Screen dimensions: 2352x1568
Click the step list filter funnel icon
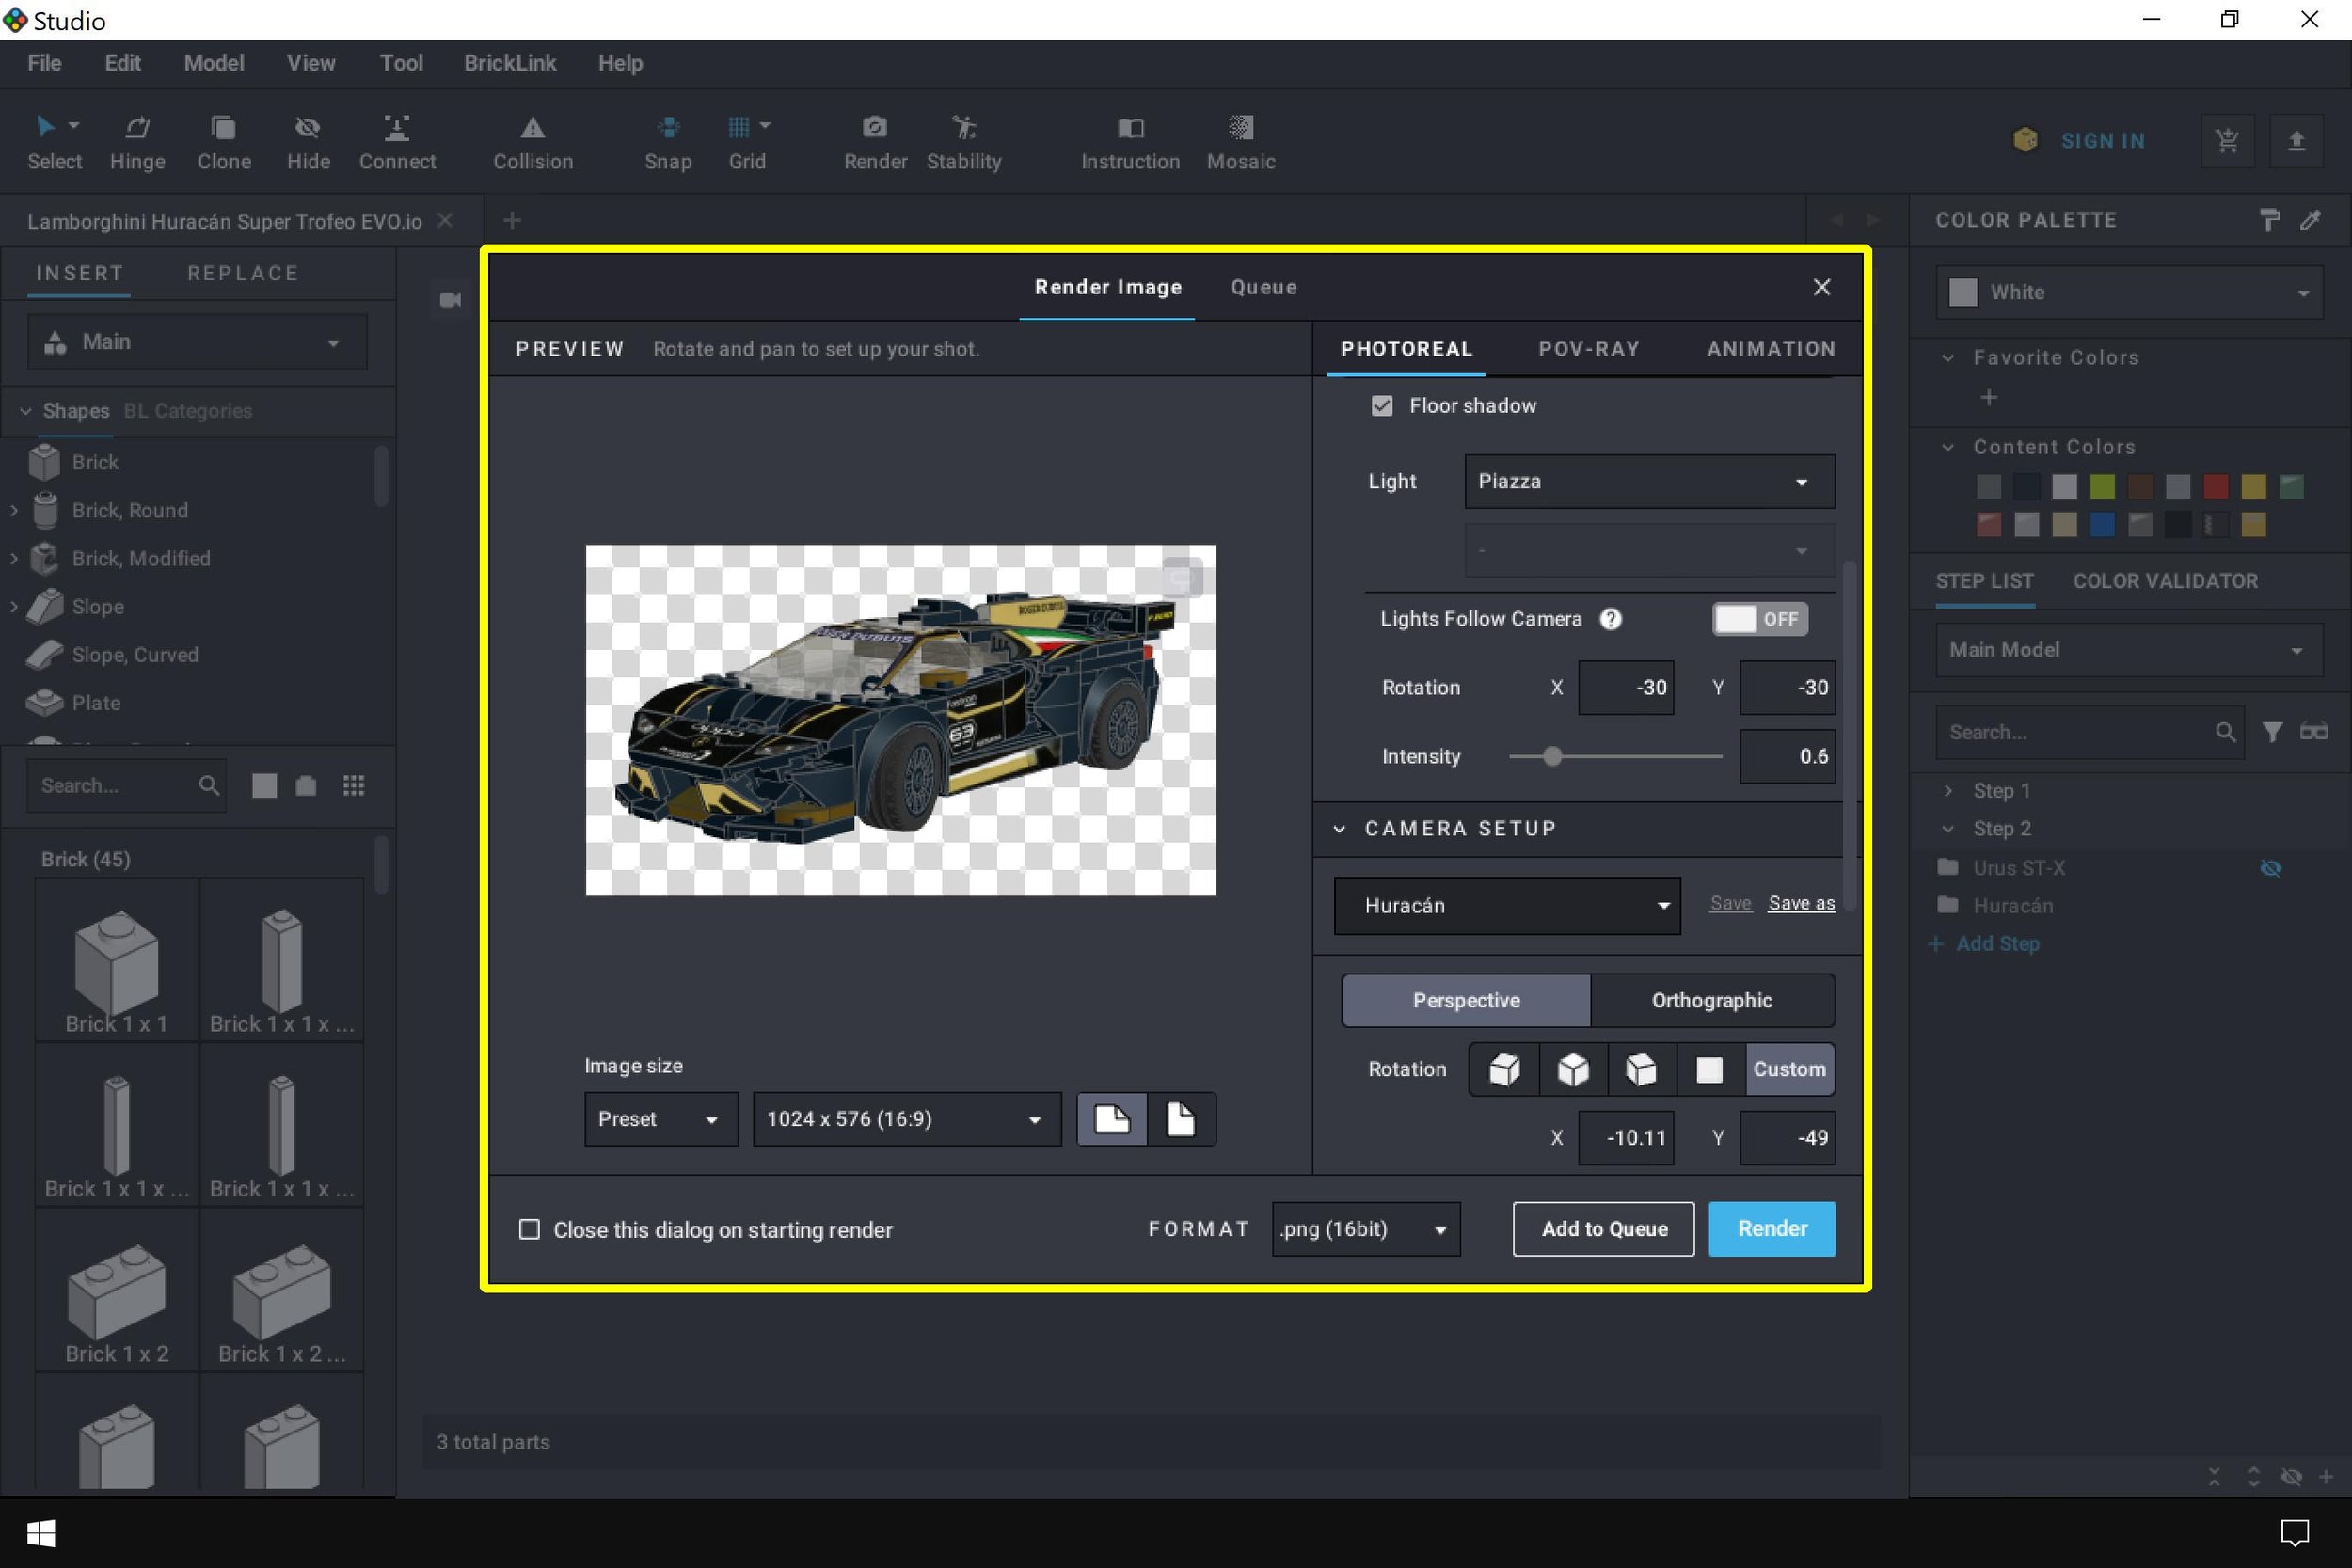[2273, 732]
